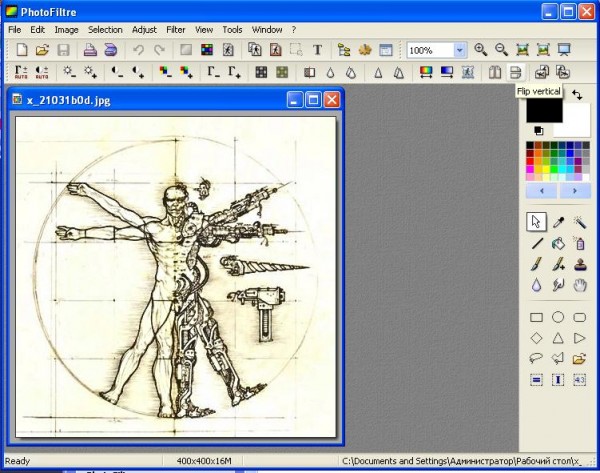Load a selection shape from file
Viewport: 600px width, 473px height.
579,359
